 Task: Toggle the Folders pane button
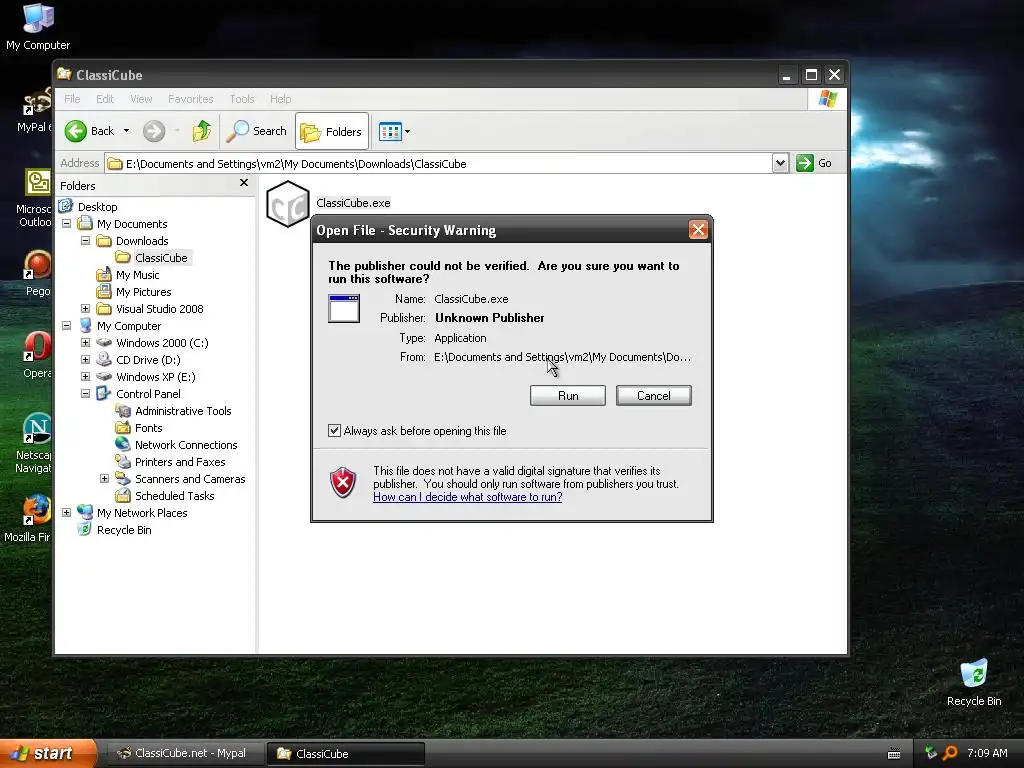[x=332, y=132]
